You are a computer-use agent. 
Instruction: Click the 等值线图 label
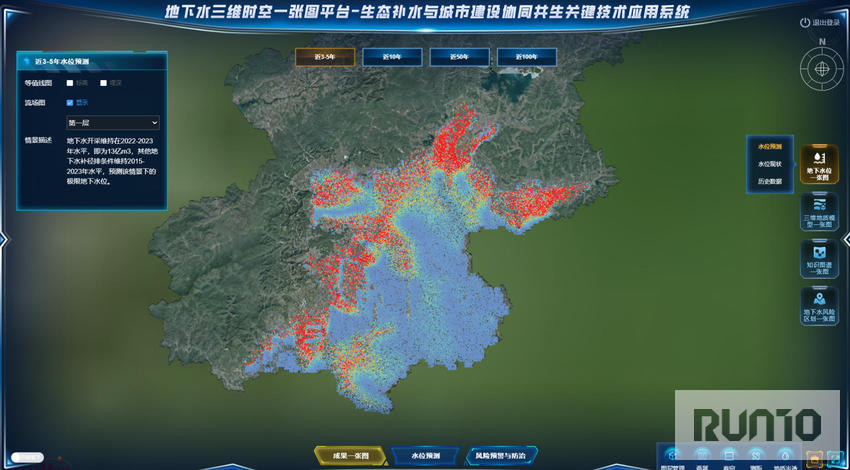(x=38, y=83)
